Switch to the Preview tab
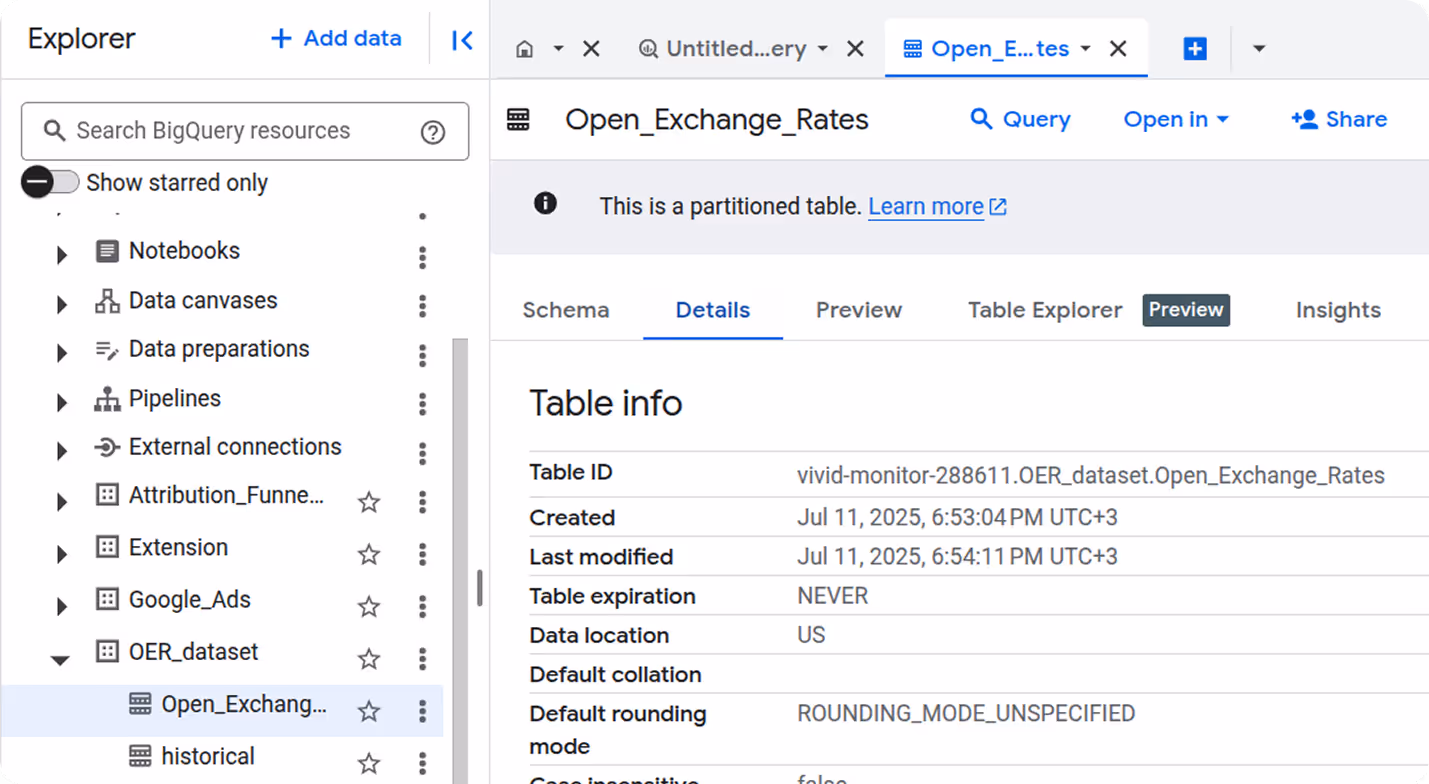Image resolution: width=1429 pixels, height=784 pixels. (859, 310)
